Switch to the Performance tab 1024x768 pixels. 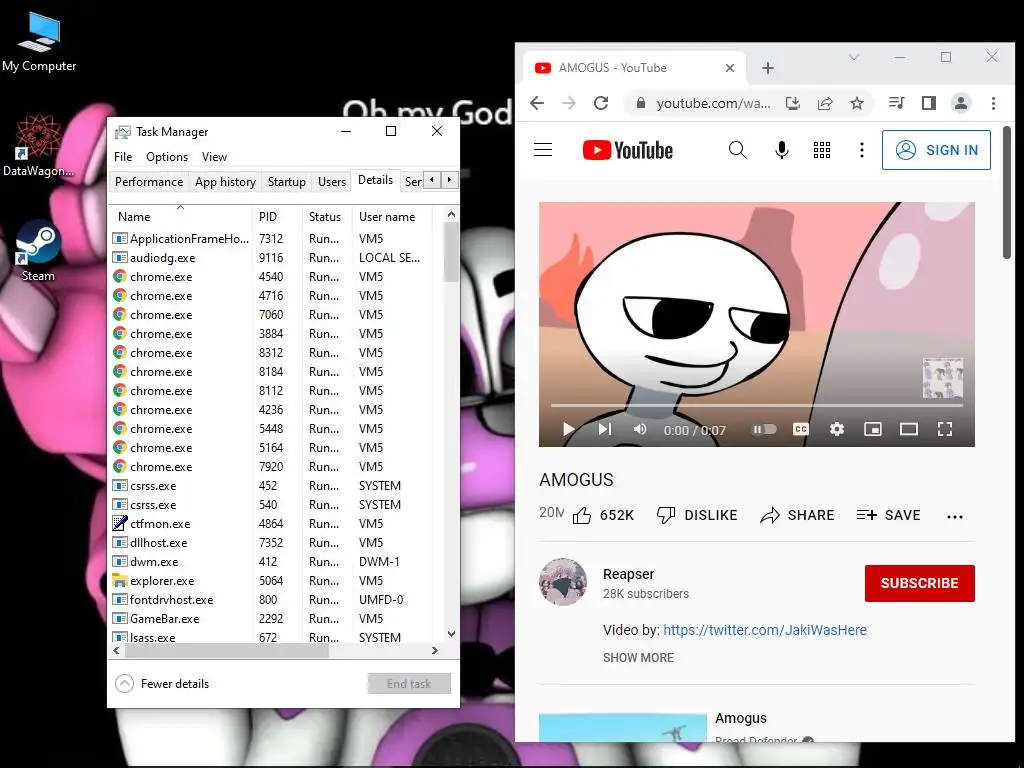pos(149,182)
